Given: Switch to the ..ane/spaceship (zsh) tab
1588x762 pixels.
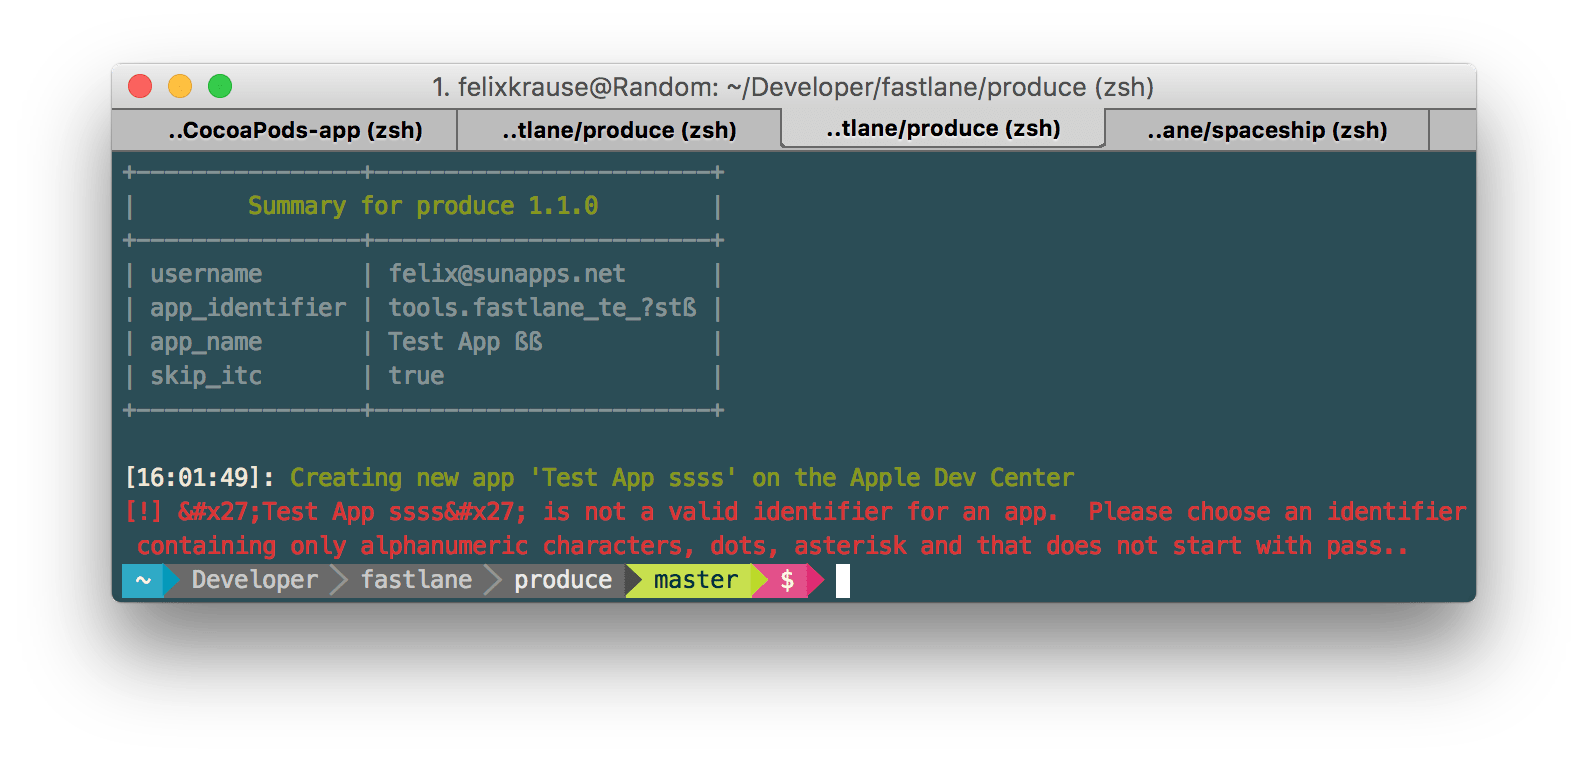Looking at the screenshot, I should [1267, 130].
